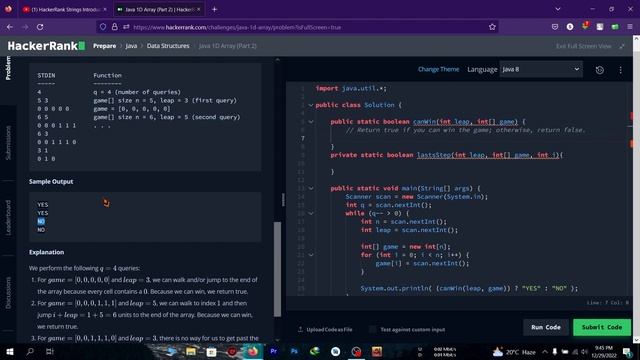Click Change Theme link

click(x=438, y=69)
